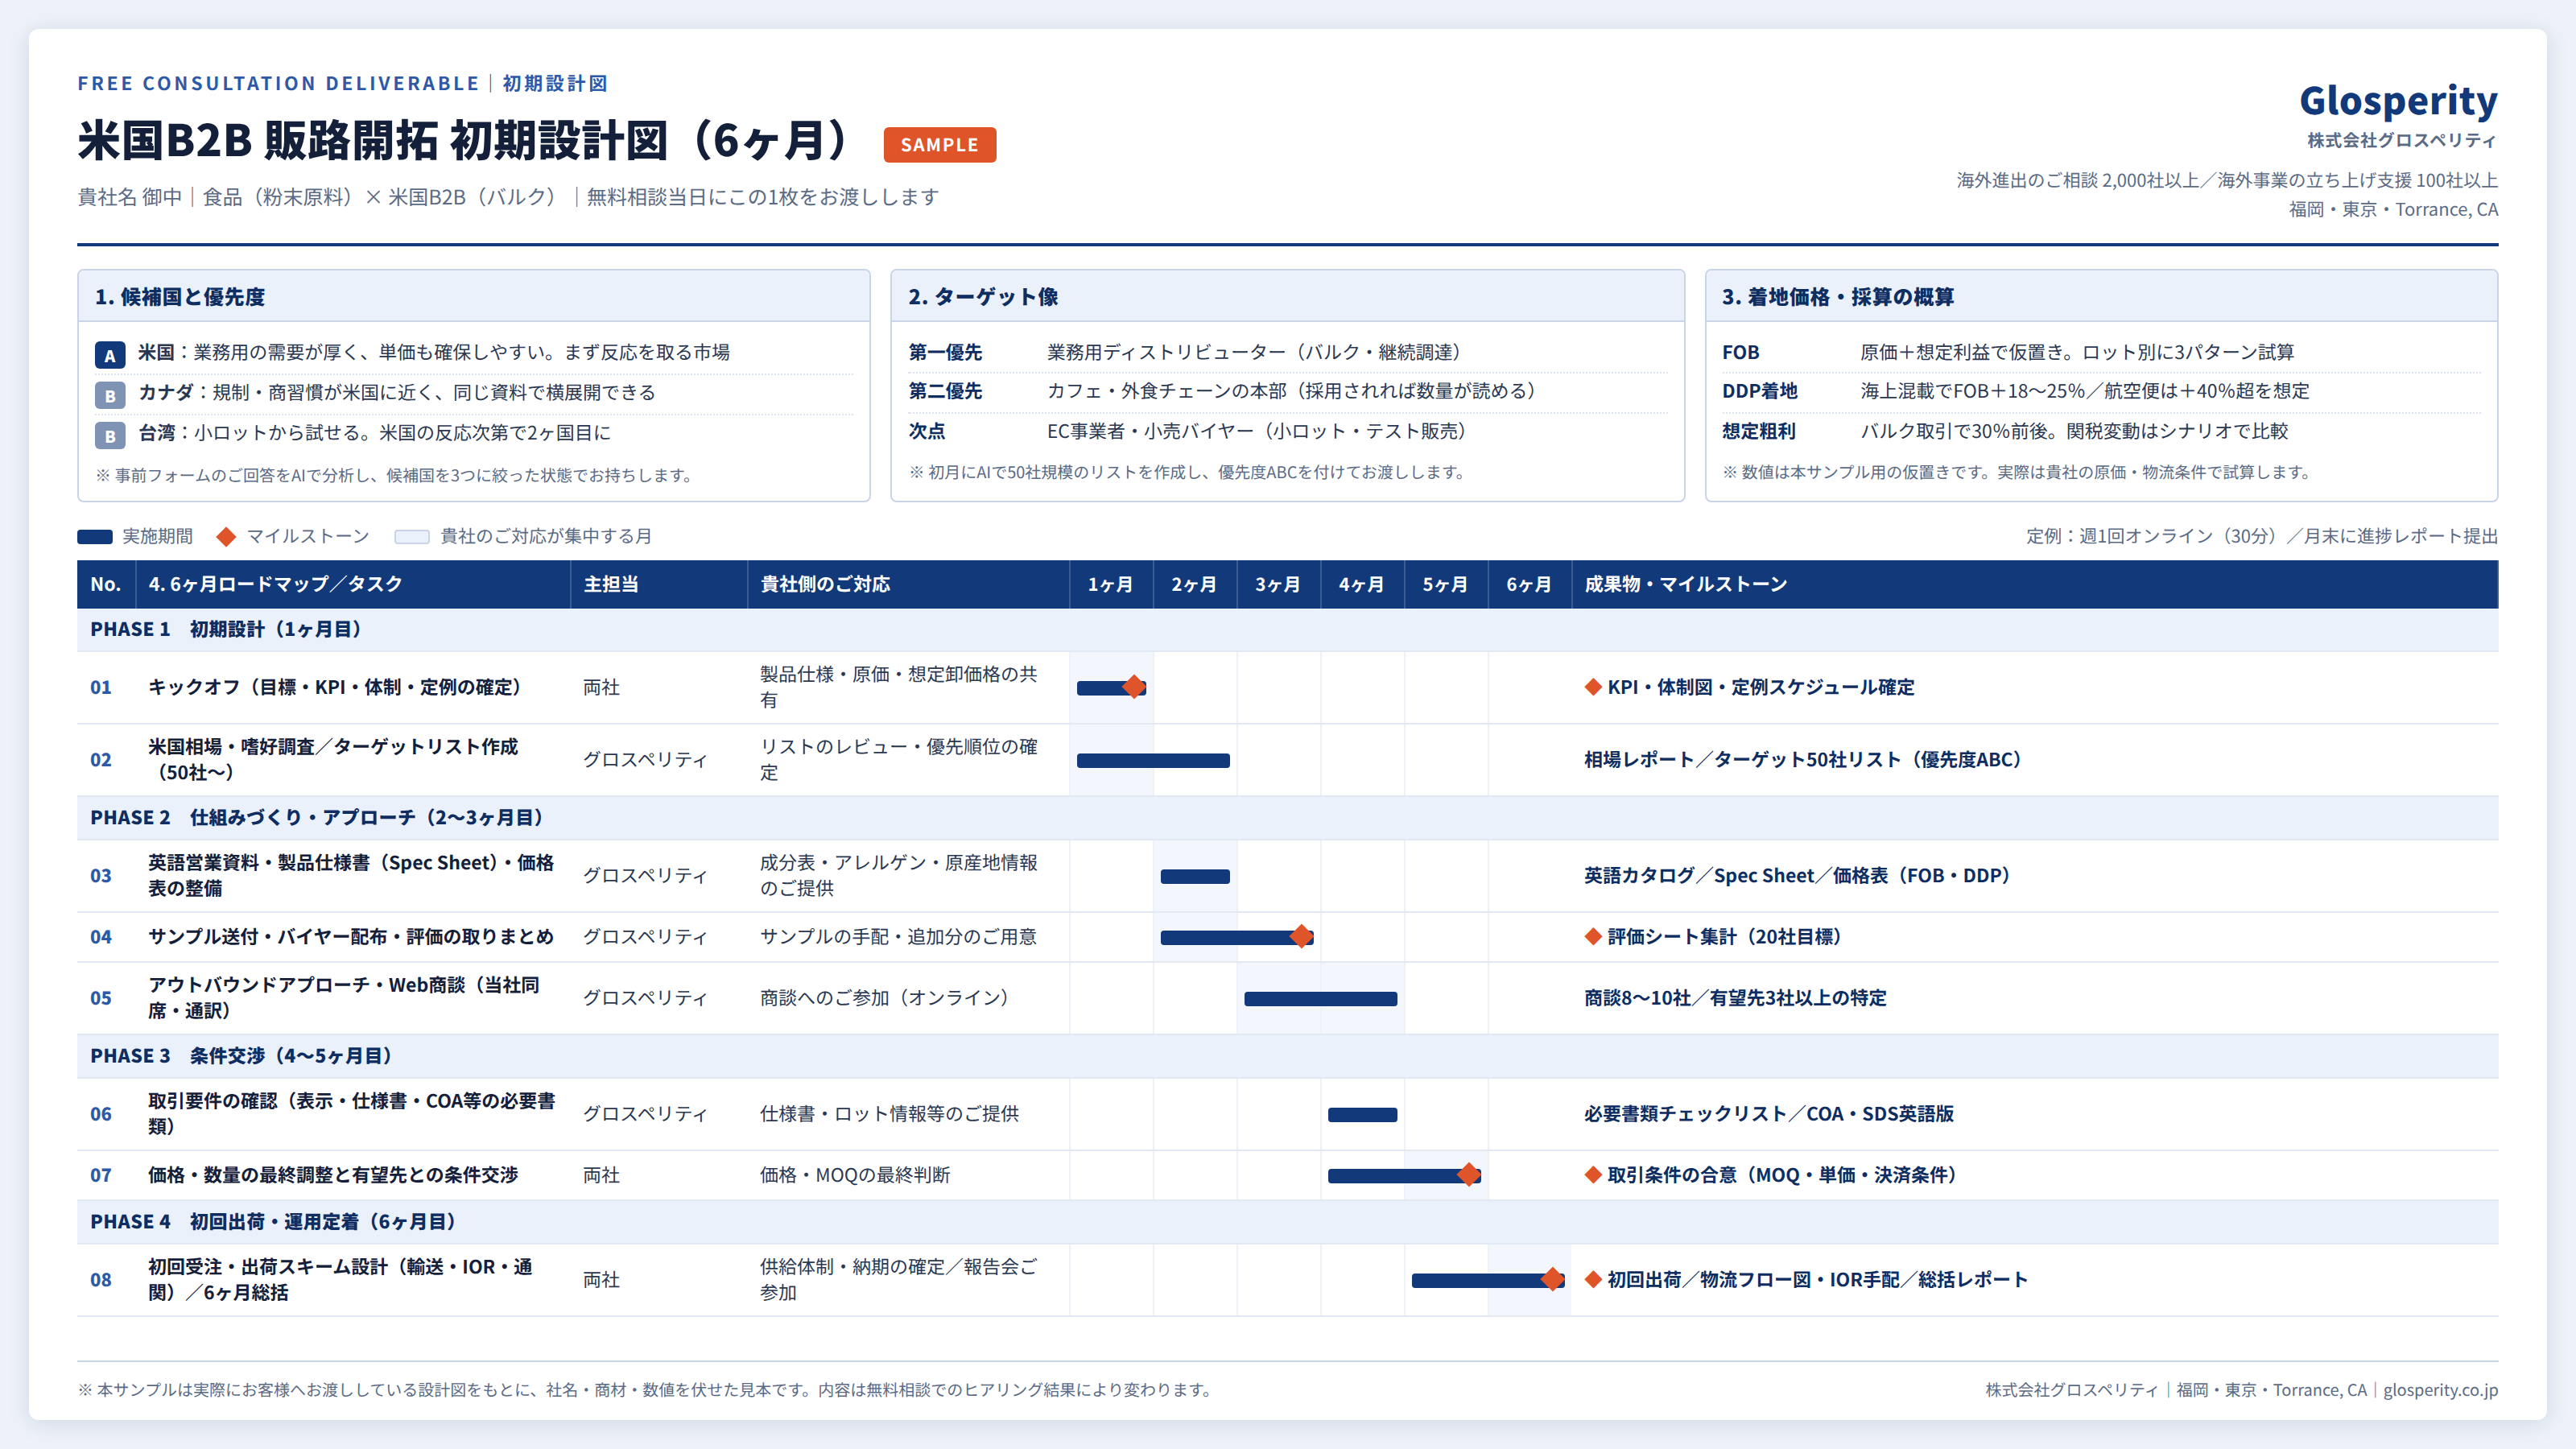Click the Glosperity logo
The width and height of the screenshot is (2576, 1449).
coord(2397,101)
